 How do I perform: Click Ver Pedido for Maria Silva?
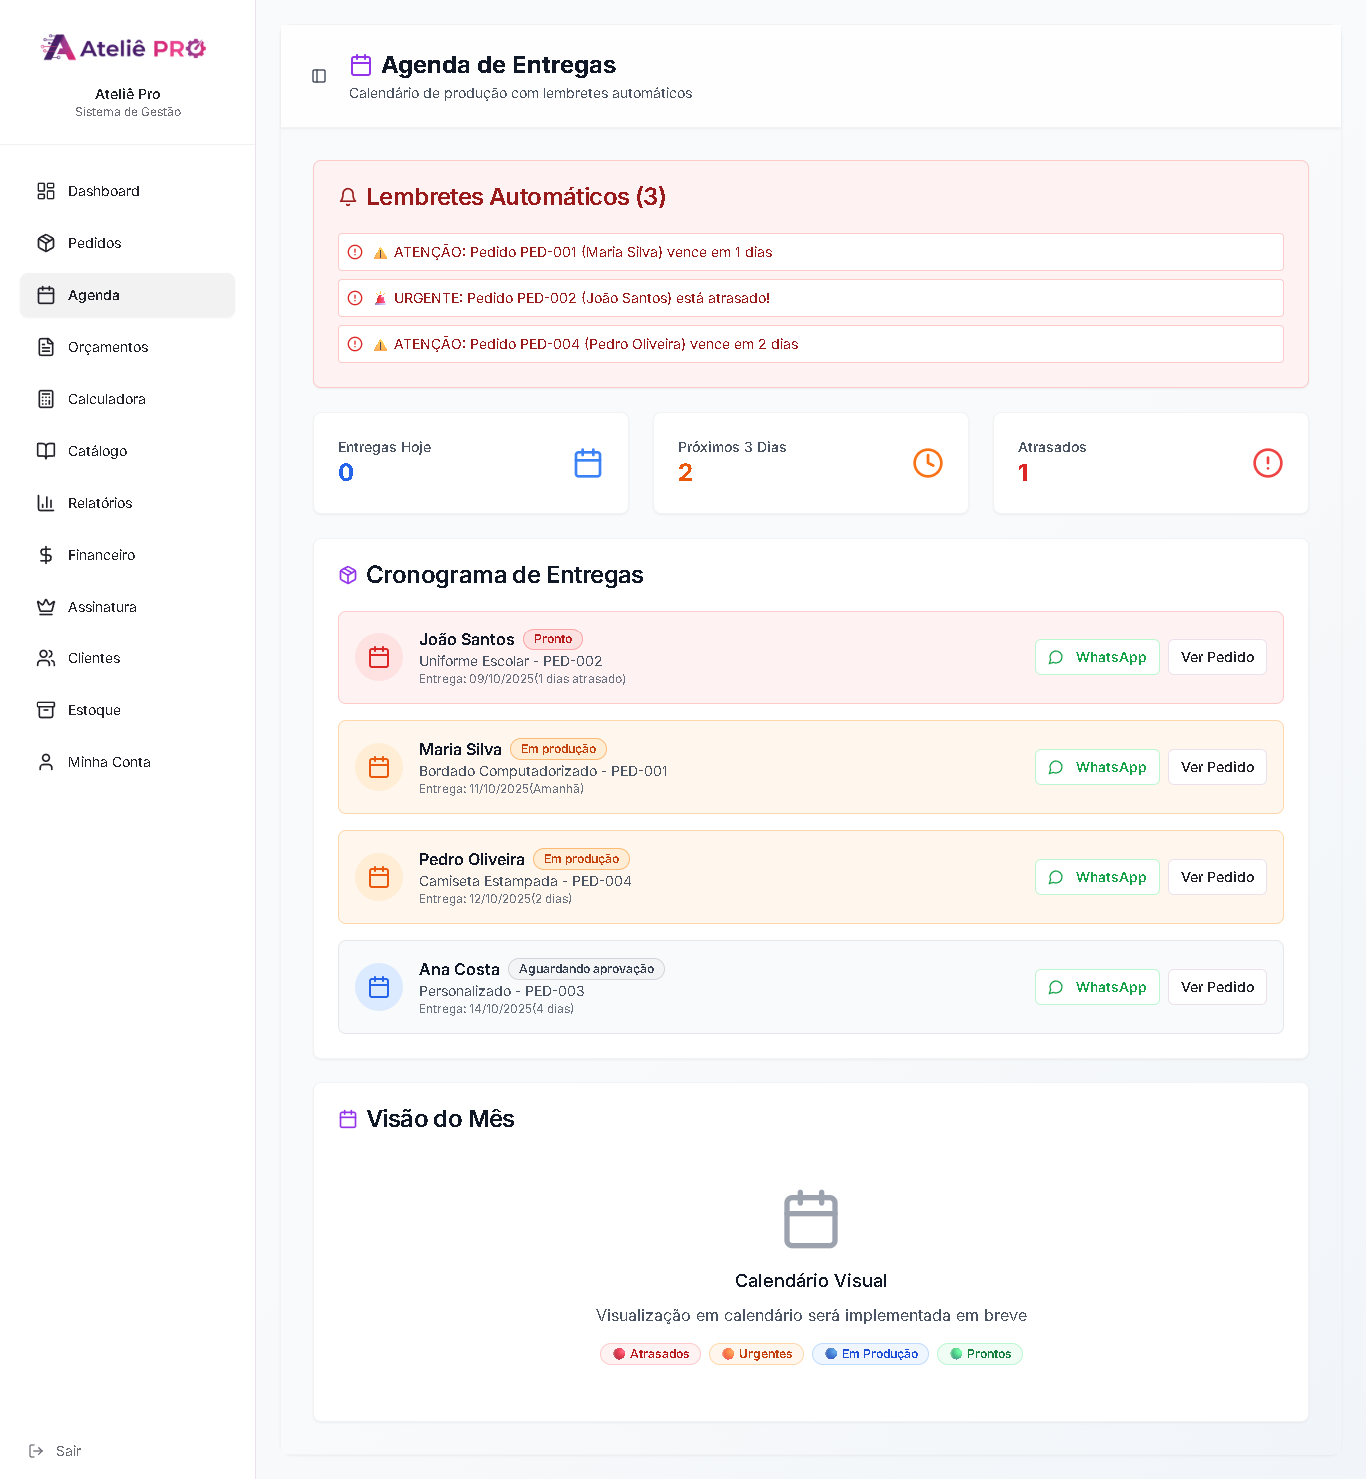tap(1217, 767)
